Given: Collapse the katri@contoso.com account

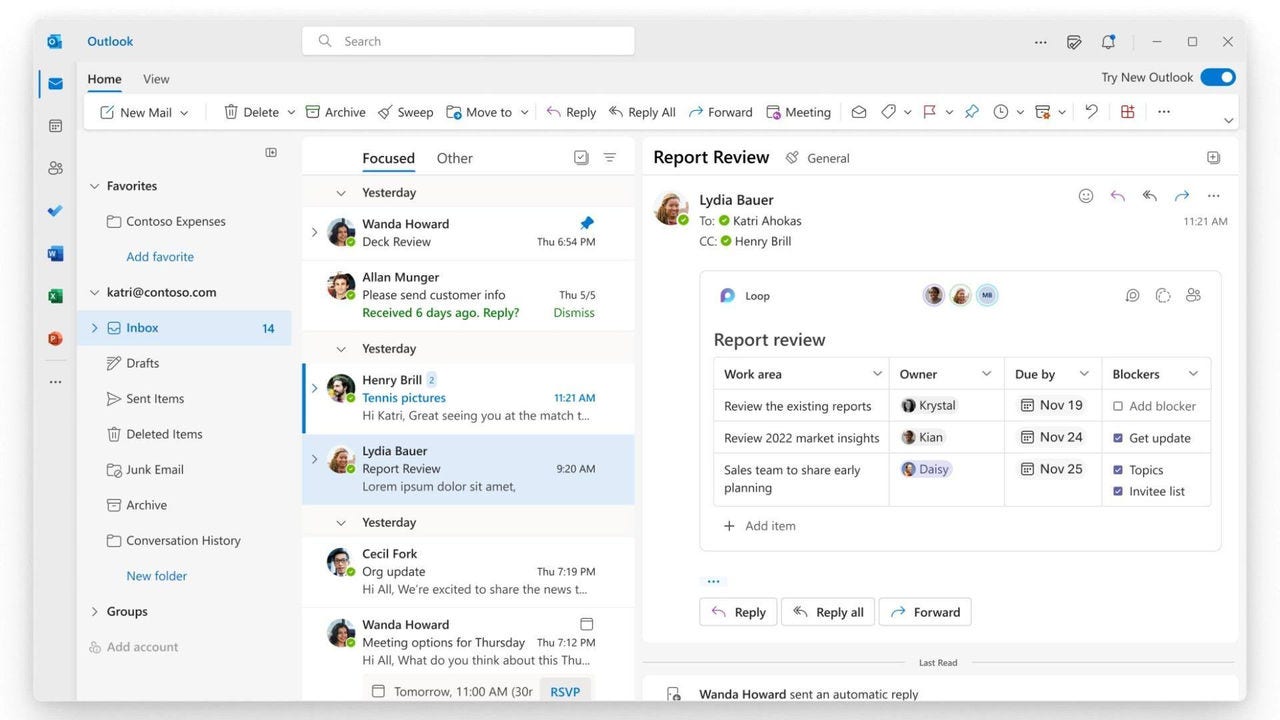Looking at the screenshot, I should tap(94, 293).
